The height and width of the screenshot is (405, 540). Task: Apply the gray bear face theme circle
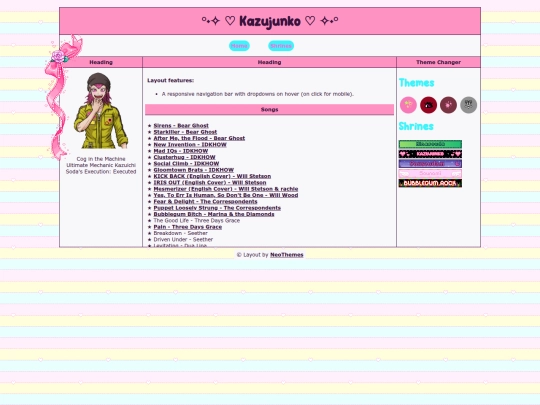coord(468,105)
